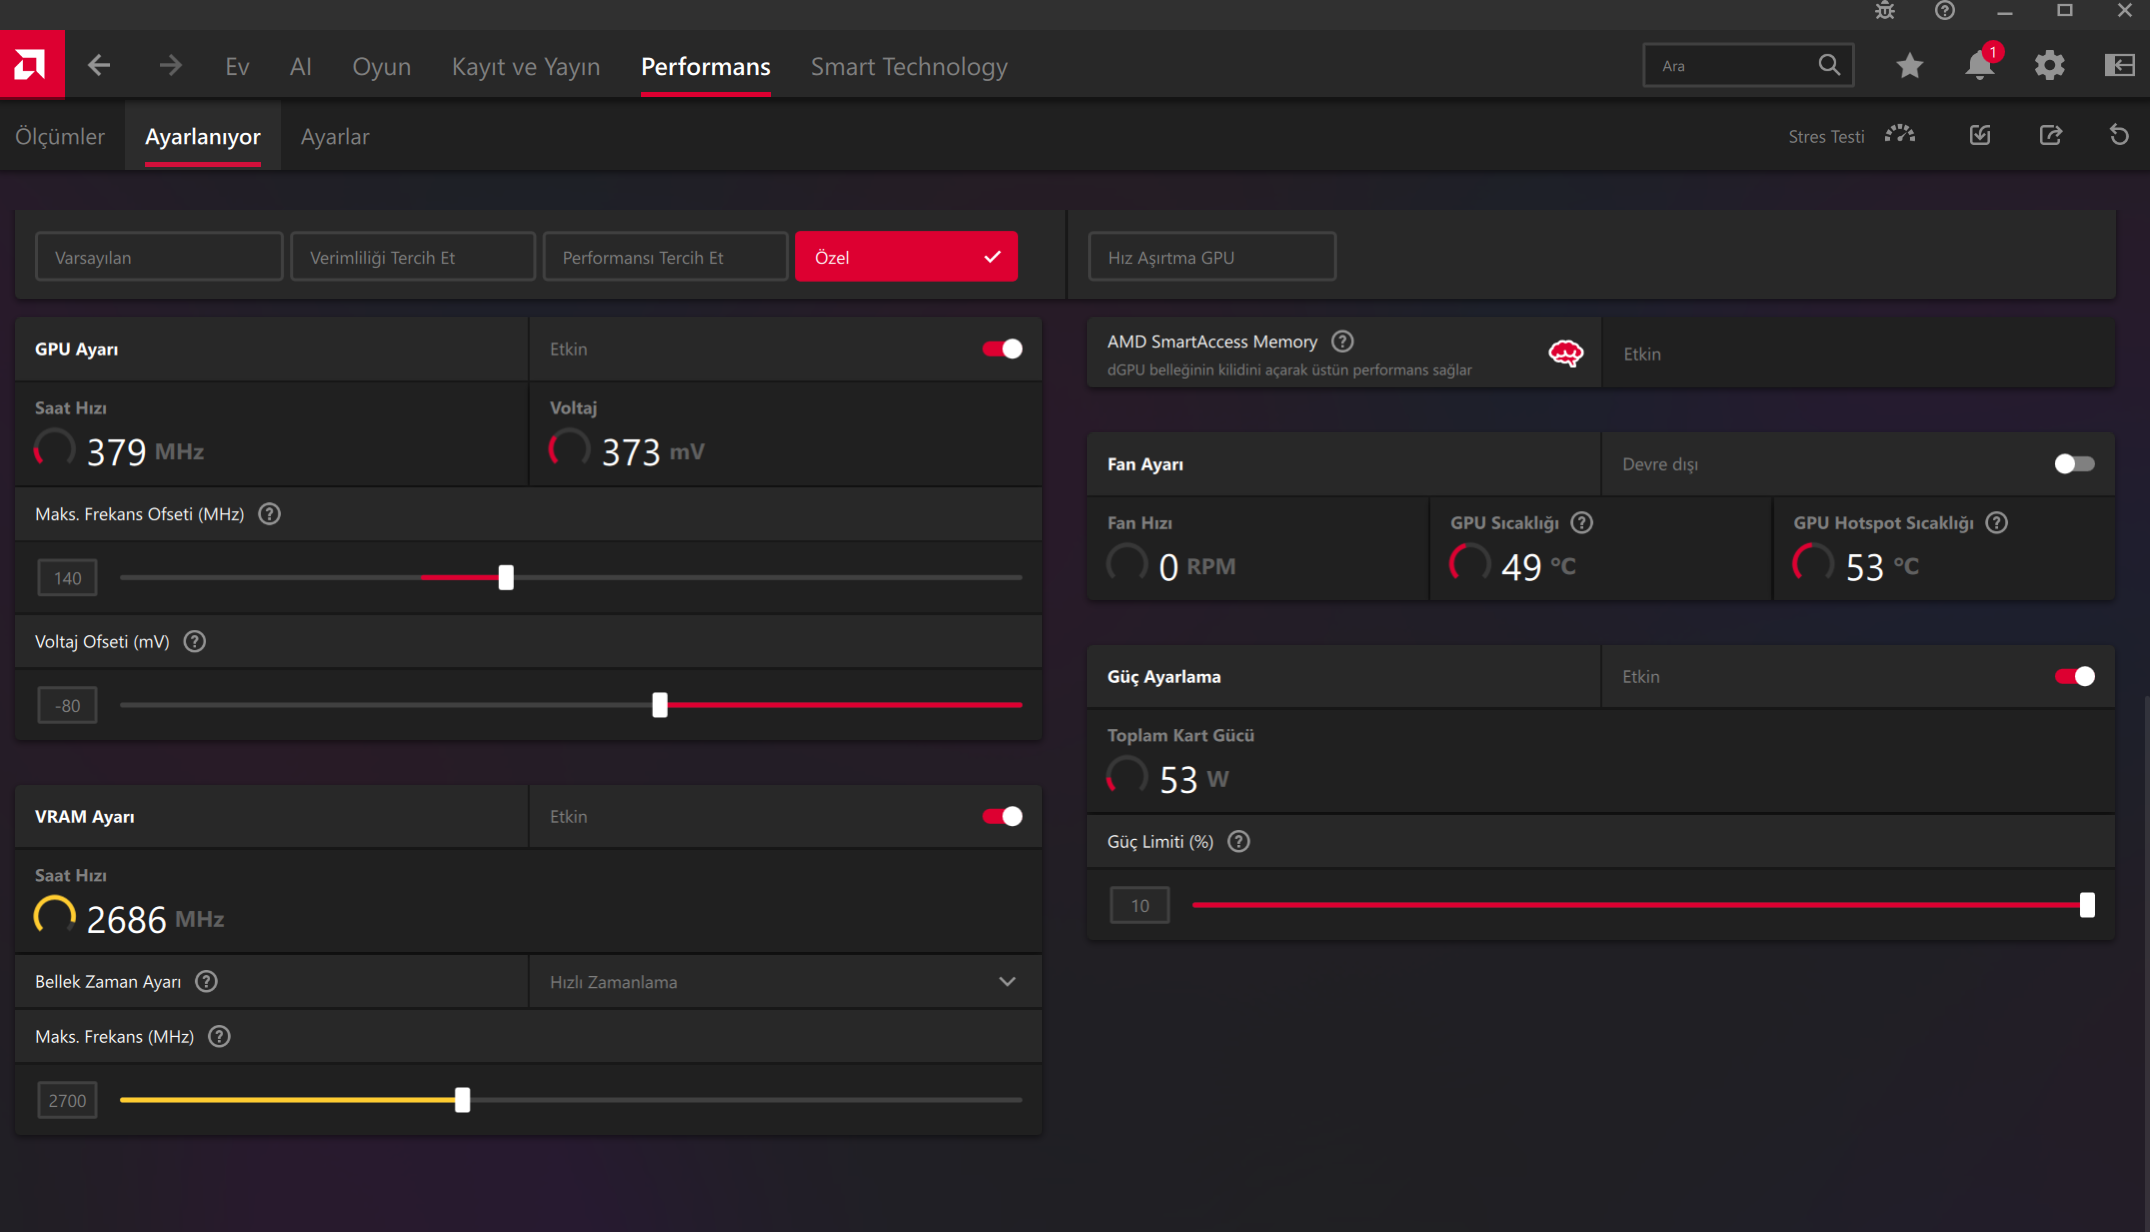Turn off the VRAM Ayarı toggle
2150x1232 pixels.
pyautogui.click(x=1002, y=817)
